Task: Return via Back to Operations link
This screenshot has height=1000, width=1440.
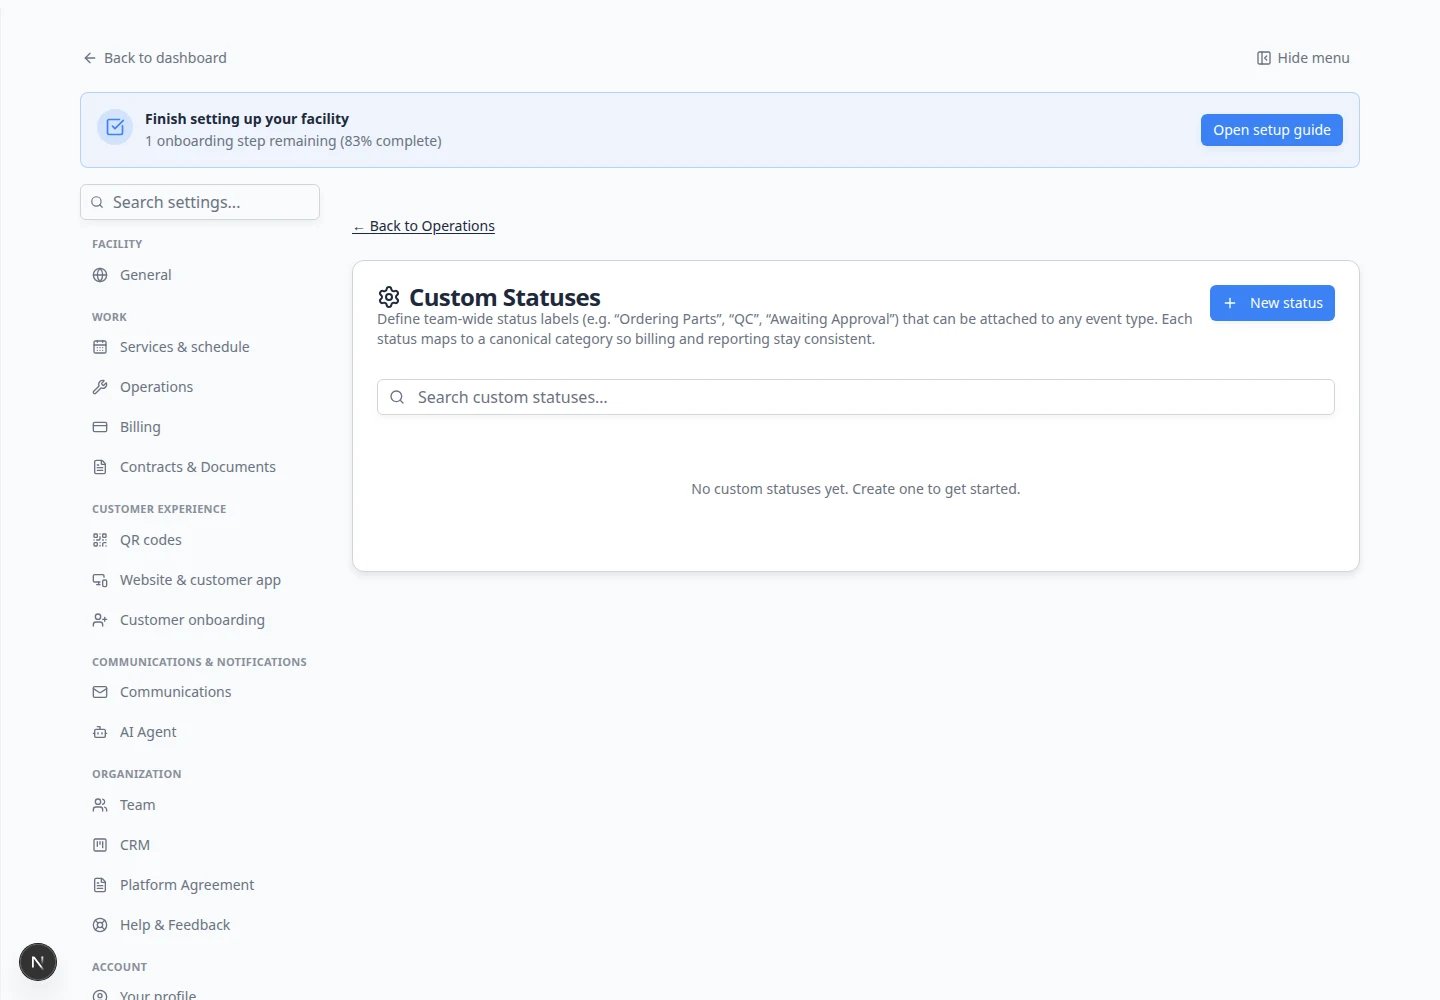Action: (x=424, y=226)
